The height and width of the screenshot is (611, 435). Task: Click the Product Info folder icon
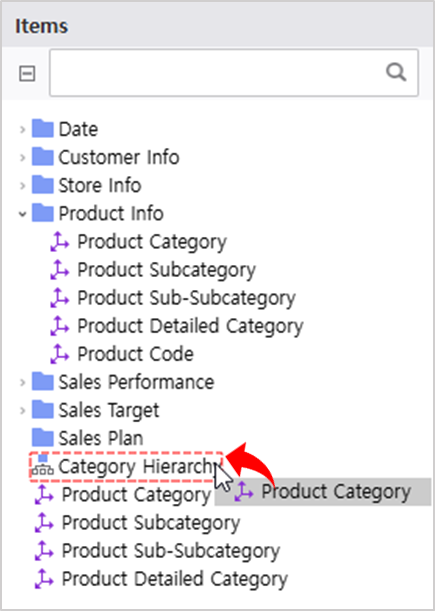coord(42,213)
